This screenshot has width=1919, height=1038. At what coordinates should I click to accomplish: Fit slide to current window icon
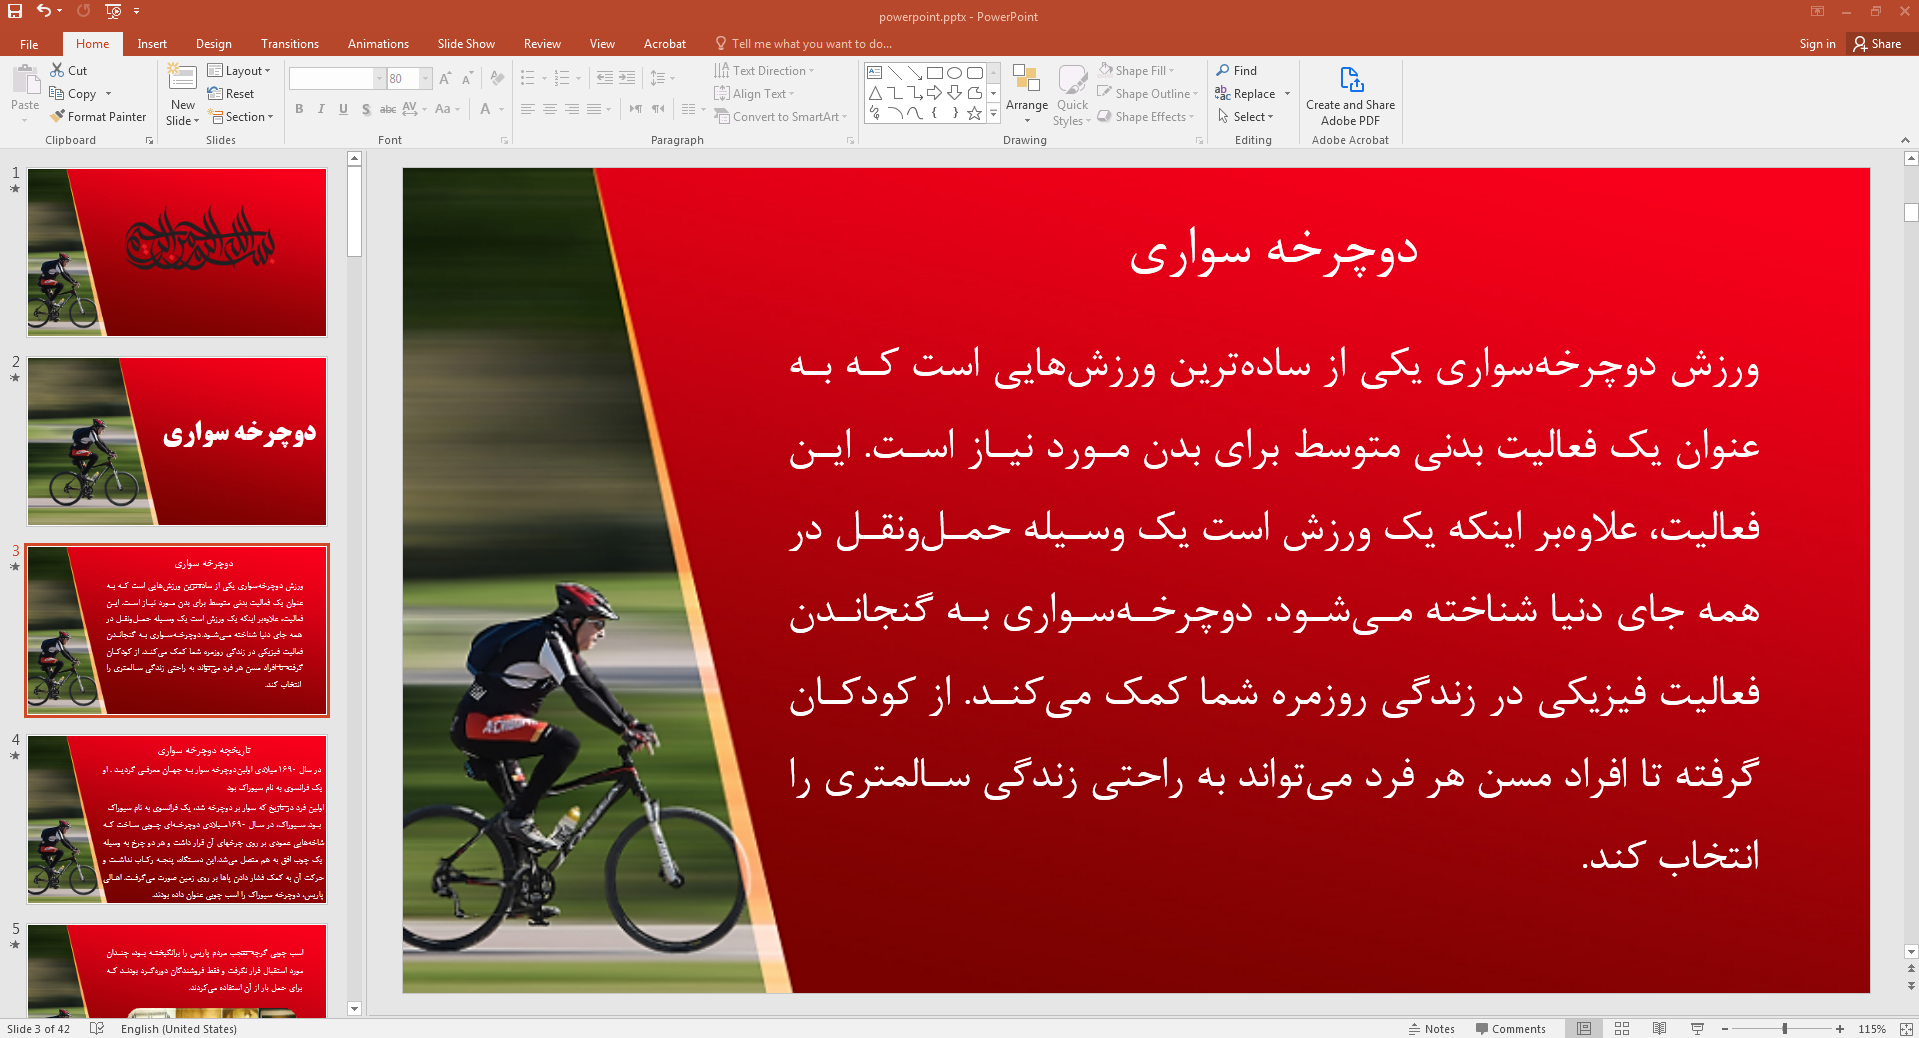1906,1029
